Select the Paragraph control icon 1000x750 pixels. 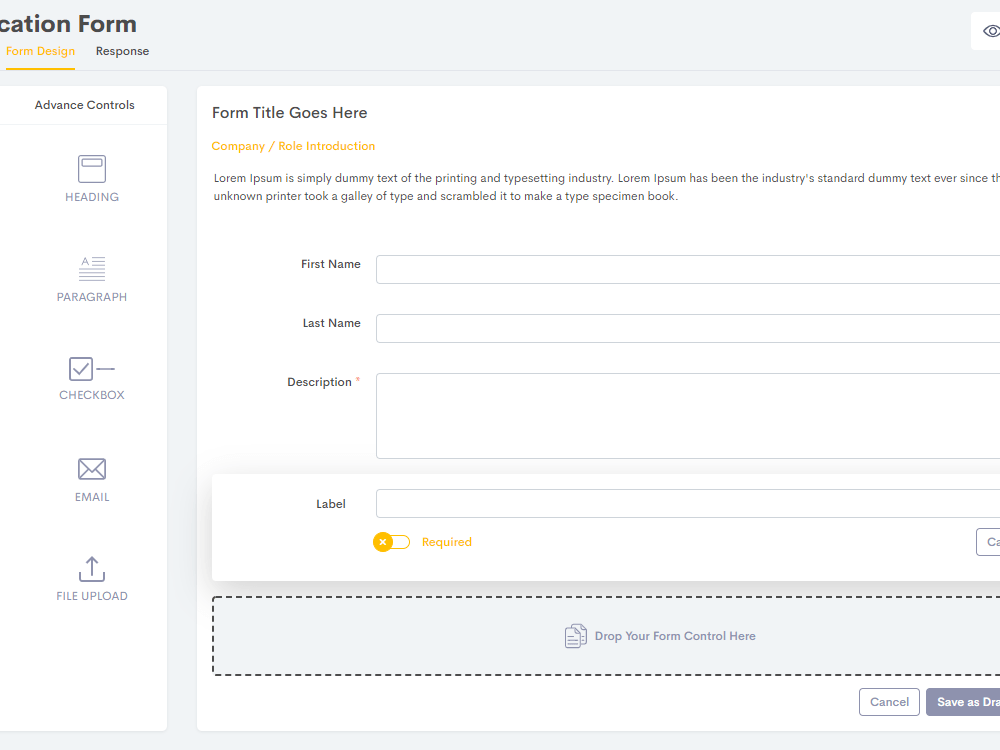(92, 268)
